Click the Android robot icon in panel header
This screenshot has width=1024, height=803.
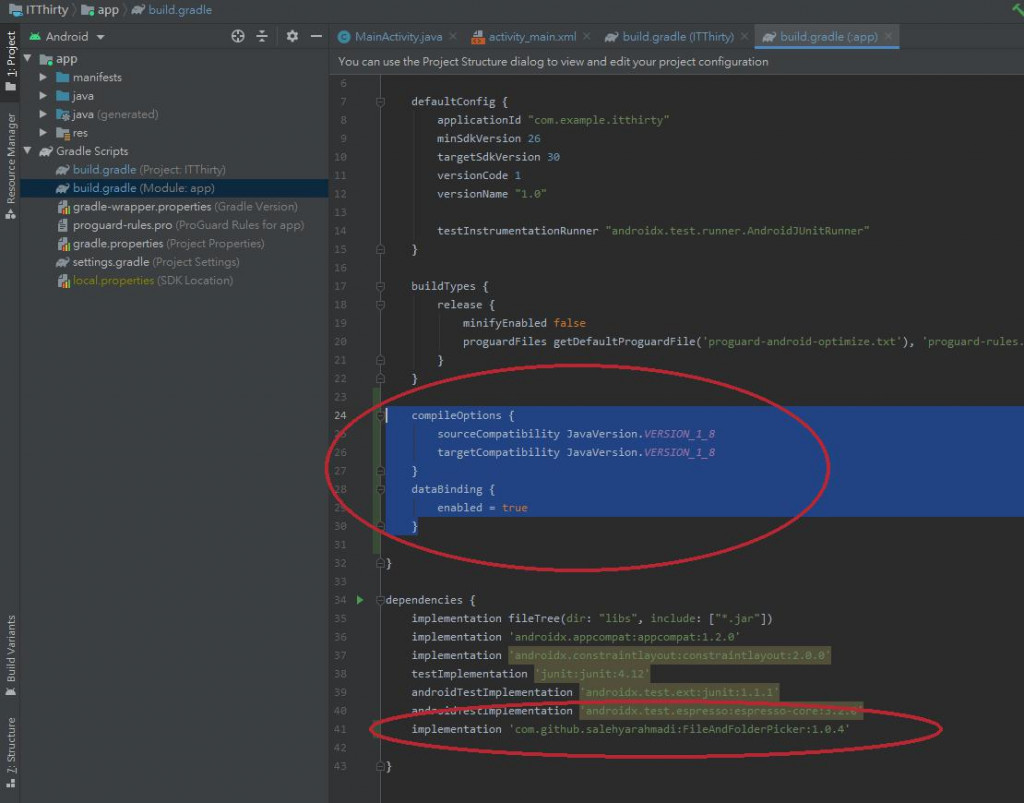[35, 37]
